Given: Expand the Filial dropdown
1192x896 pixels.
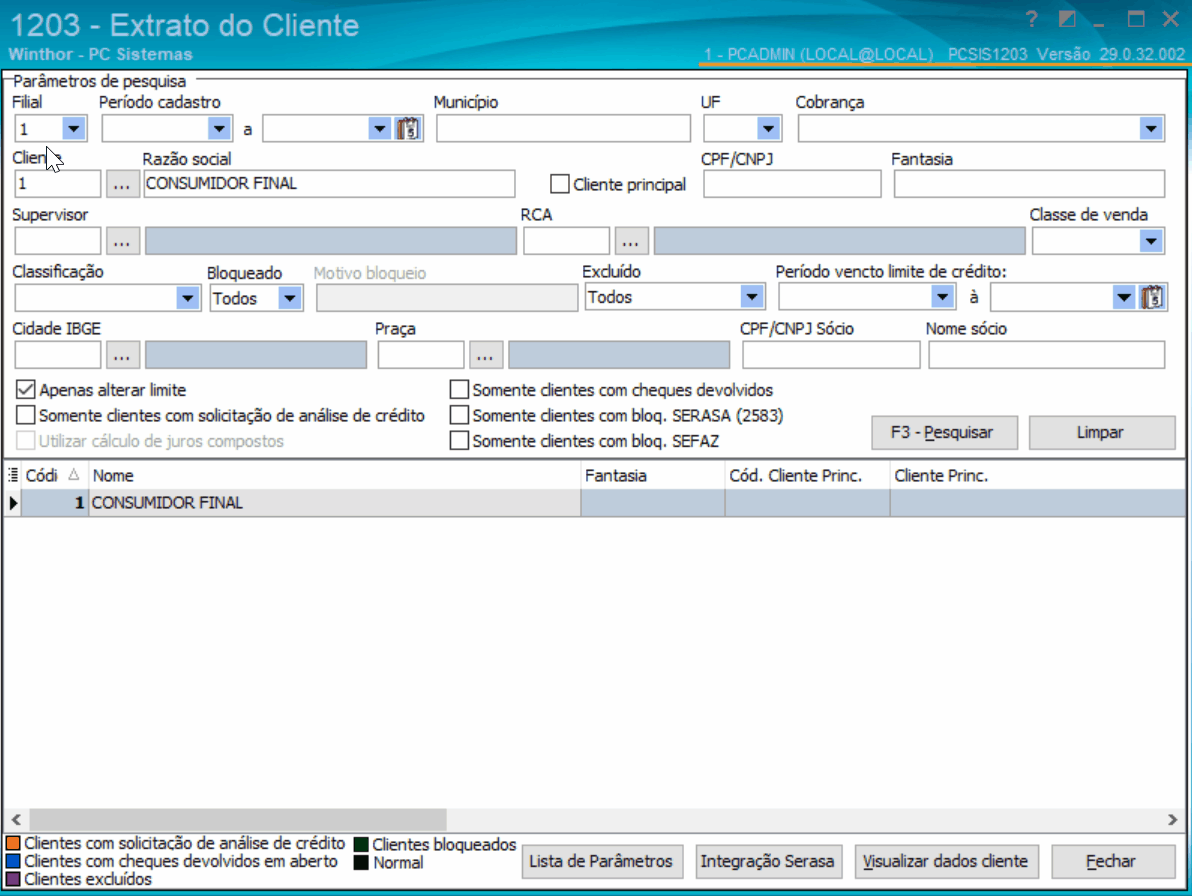Looking at the screenshot, I should (74, 128).
